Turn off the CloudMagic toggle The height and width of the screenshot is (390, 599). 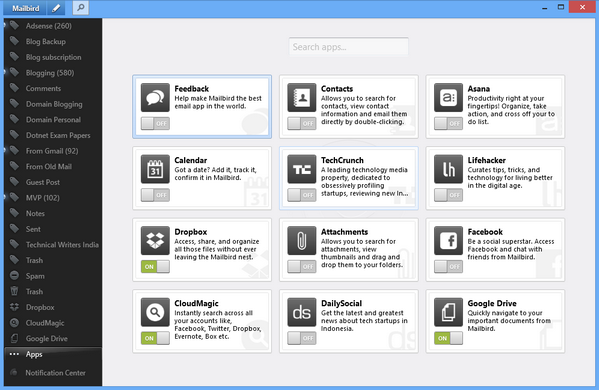(x=155, y=338)
